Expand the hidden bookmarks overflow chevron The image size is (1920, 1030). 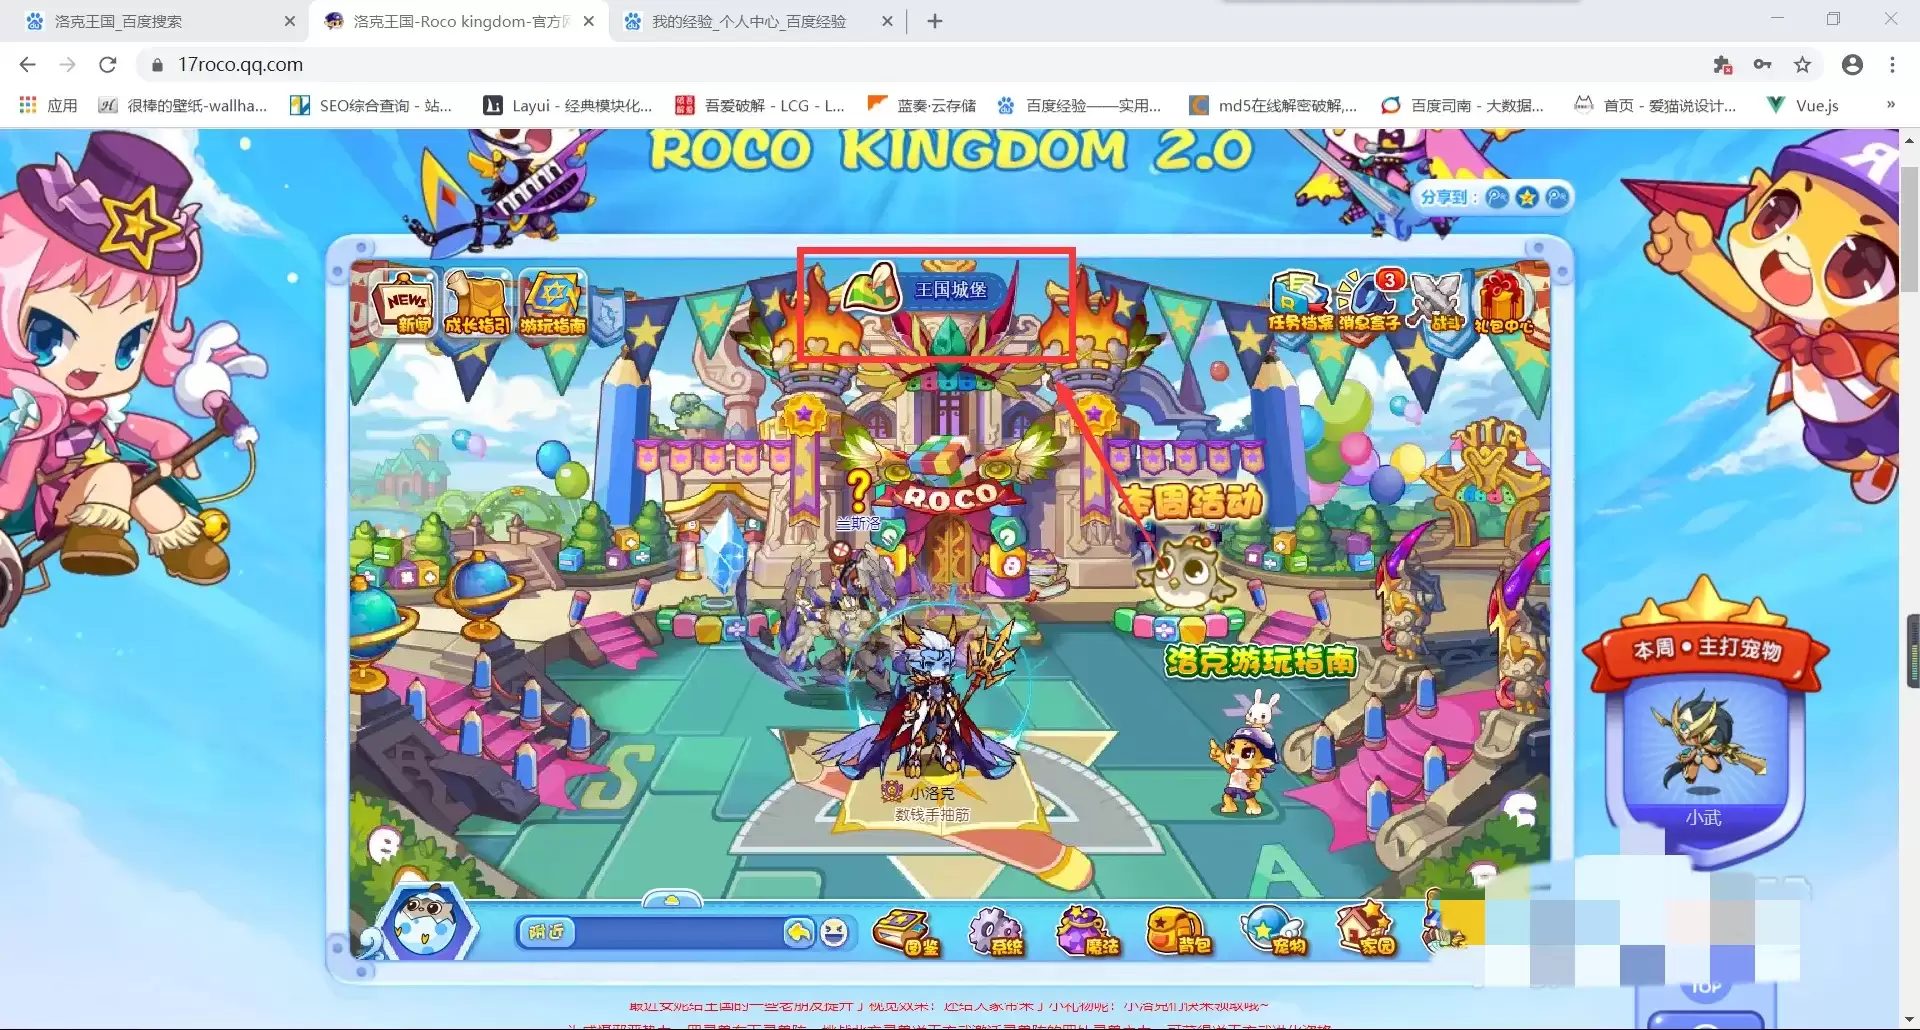click(x=1890, y=105)
